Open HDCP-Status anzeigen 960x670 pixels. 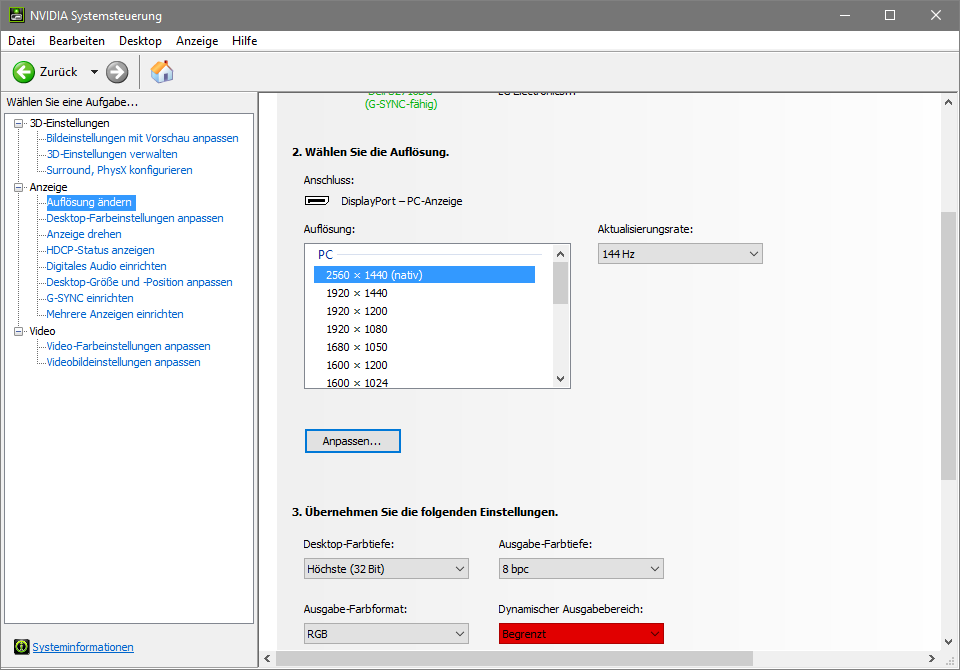click(100, 250)
